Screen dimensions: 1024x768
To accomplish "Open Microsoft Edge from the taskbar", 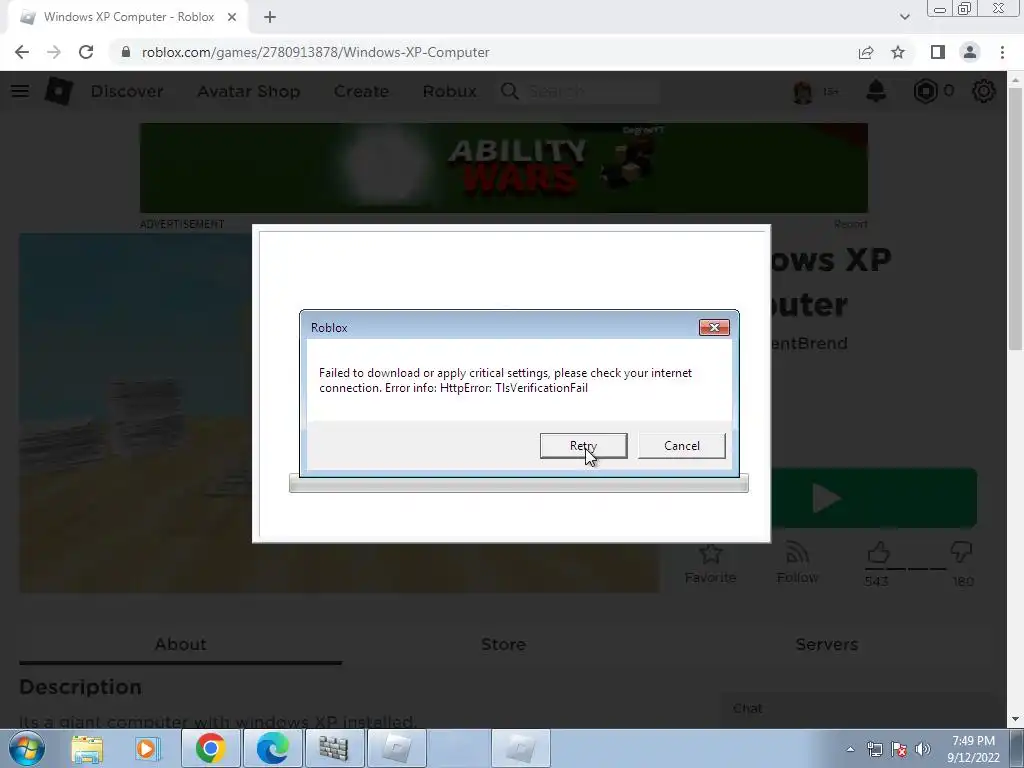I will [x=272, y=748].
